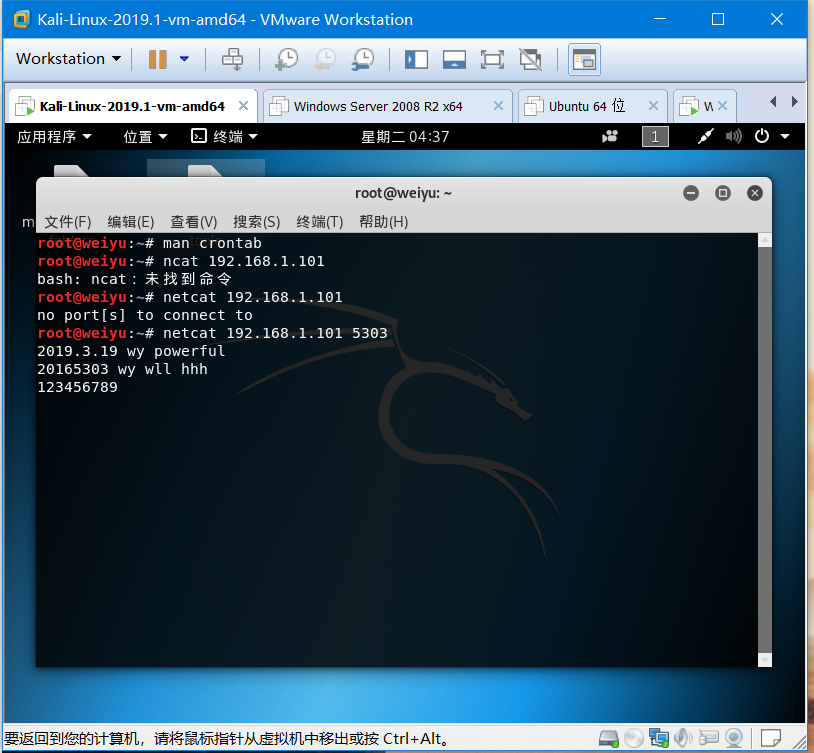Toggle the VMware Unity mode icon
The width and height of the screenshot is (814, 753).
531,59
